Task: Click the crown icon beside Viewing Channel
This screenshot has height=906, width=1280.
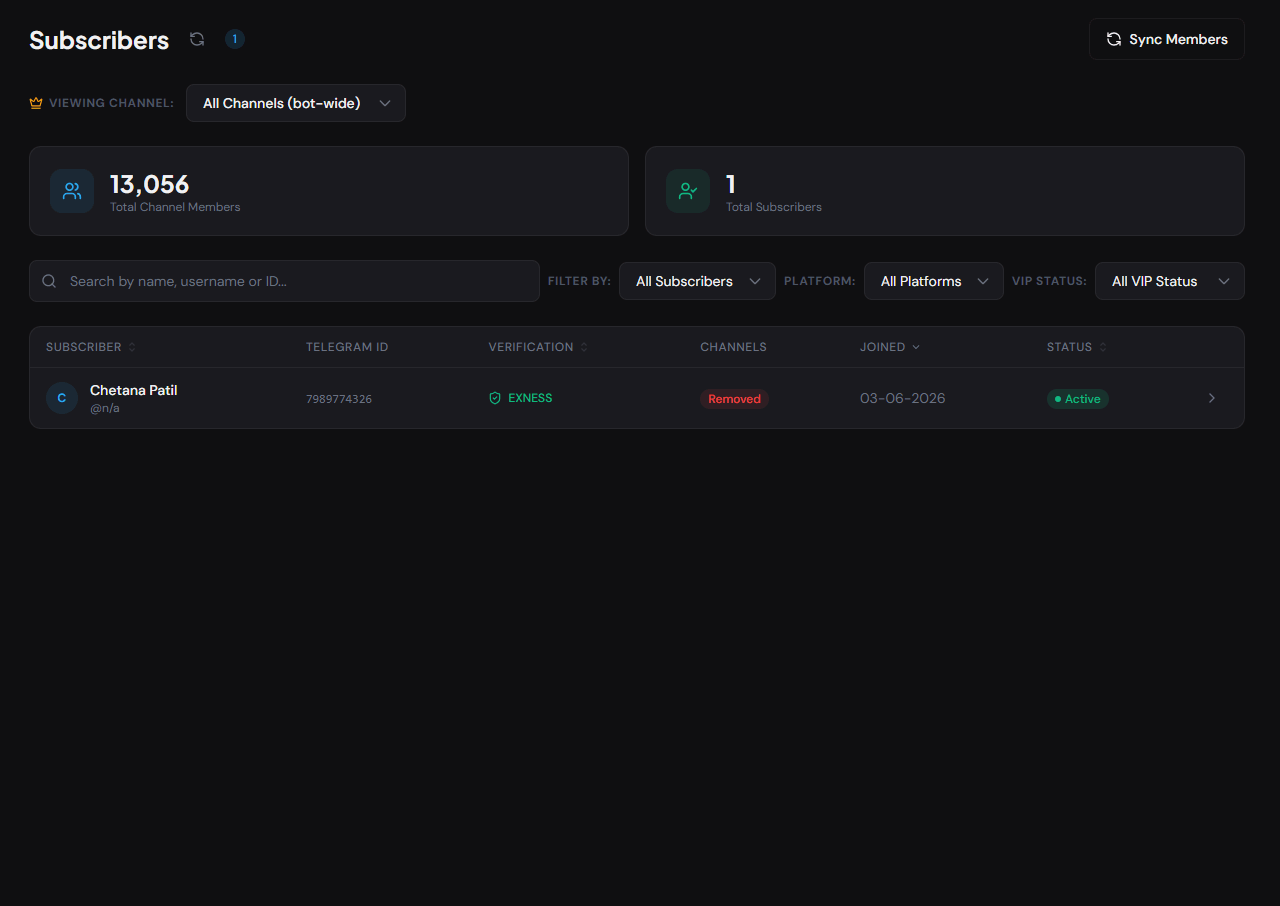Action: tap(36, 103)
